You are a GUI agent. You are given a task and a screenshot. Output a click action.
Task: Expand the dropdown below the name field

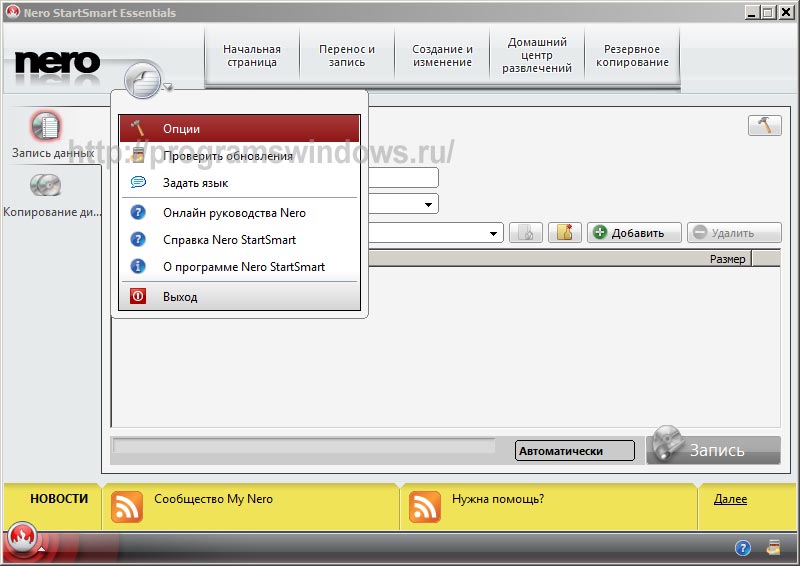(x=428, y=204)
